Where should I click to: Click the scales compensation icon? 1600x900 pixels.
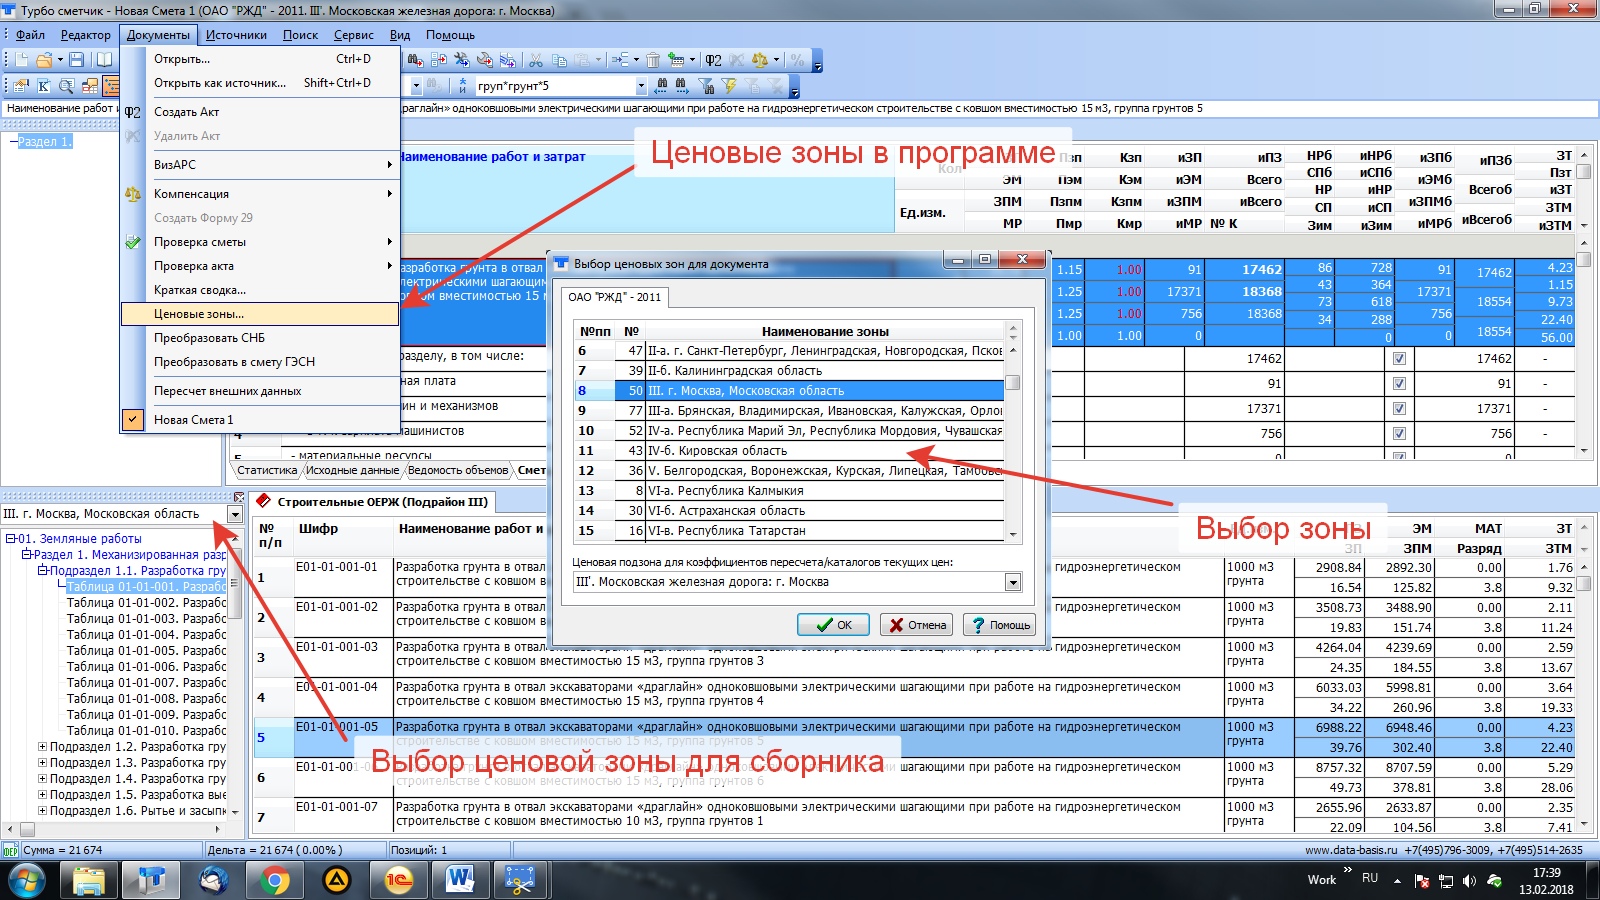click(x=760, y=60)
